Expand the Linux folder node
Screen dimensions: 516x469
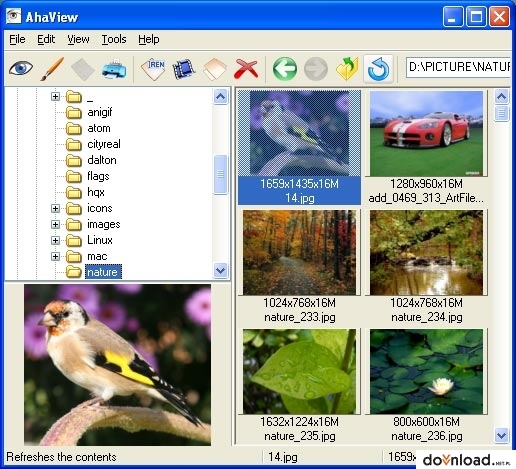pos(55,240)
